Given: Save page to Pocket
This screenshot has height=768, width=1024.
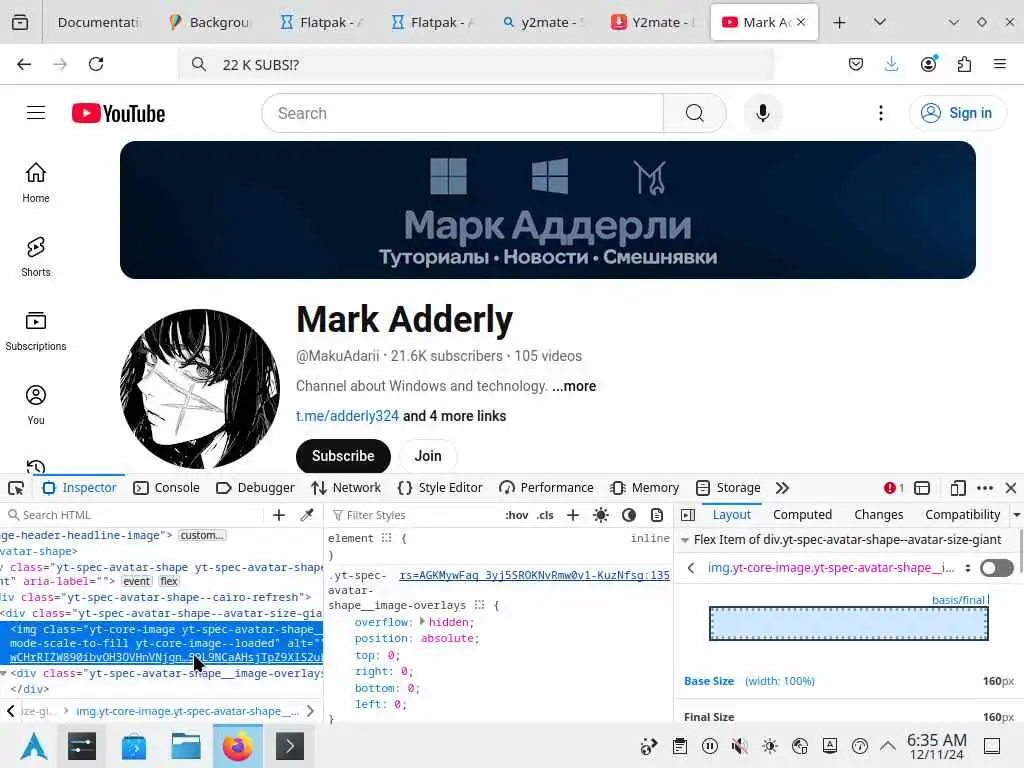Looking at the screenshot, I should point(856,64).
